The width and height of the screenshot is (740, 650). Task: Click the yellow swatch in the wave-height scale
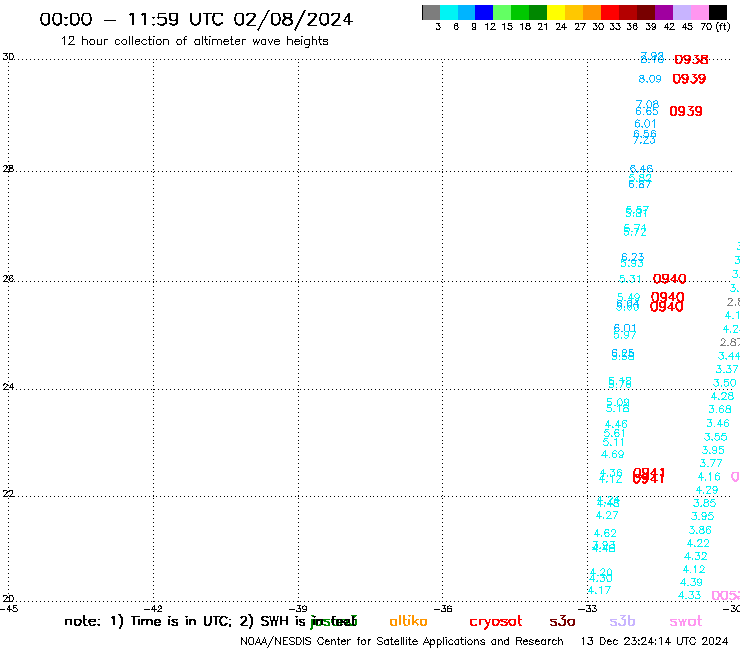pos(556,12)
